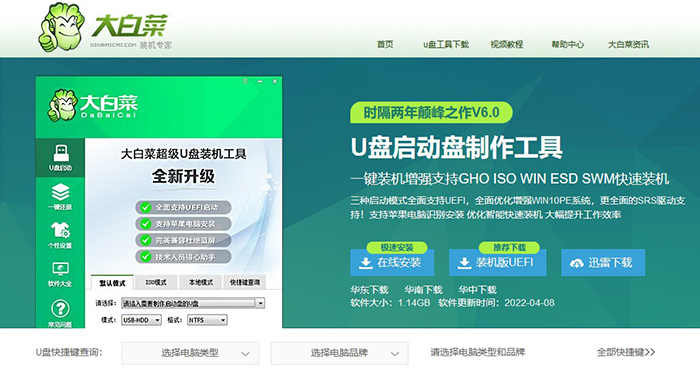Screen dimensions: 700x375
Task: Click the 大白菜超级U盘装机工具 title text
Action: pos(183,154)
